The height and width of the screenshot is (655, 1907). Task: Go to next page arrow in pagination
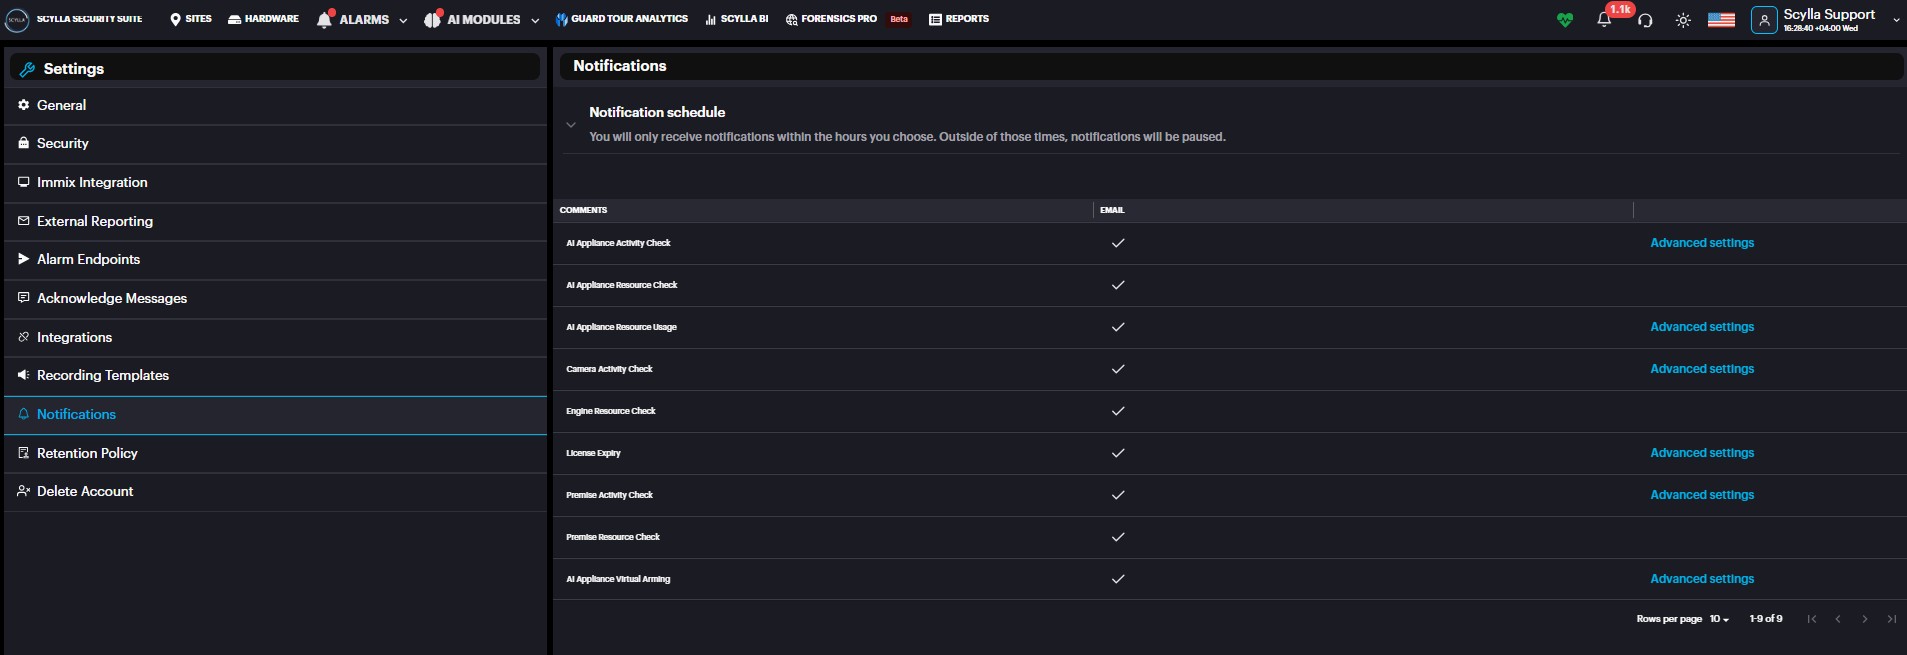(x=1864, y=619)
